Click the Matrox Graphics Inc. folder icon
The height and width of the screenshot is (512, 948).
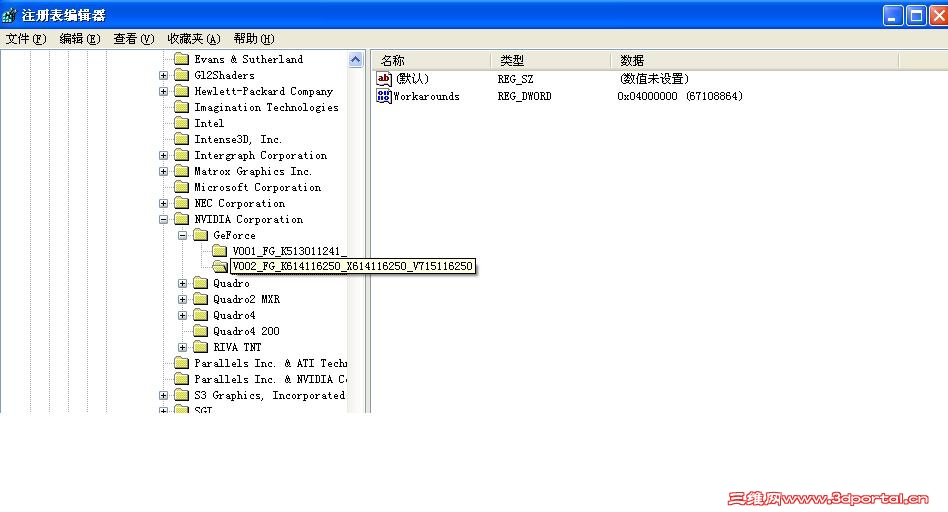181,171
